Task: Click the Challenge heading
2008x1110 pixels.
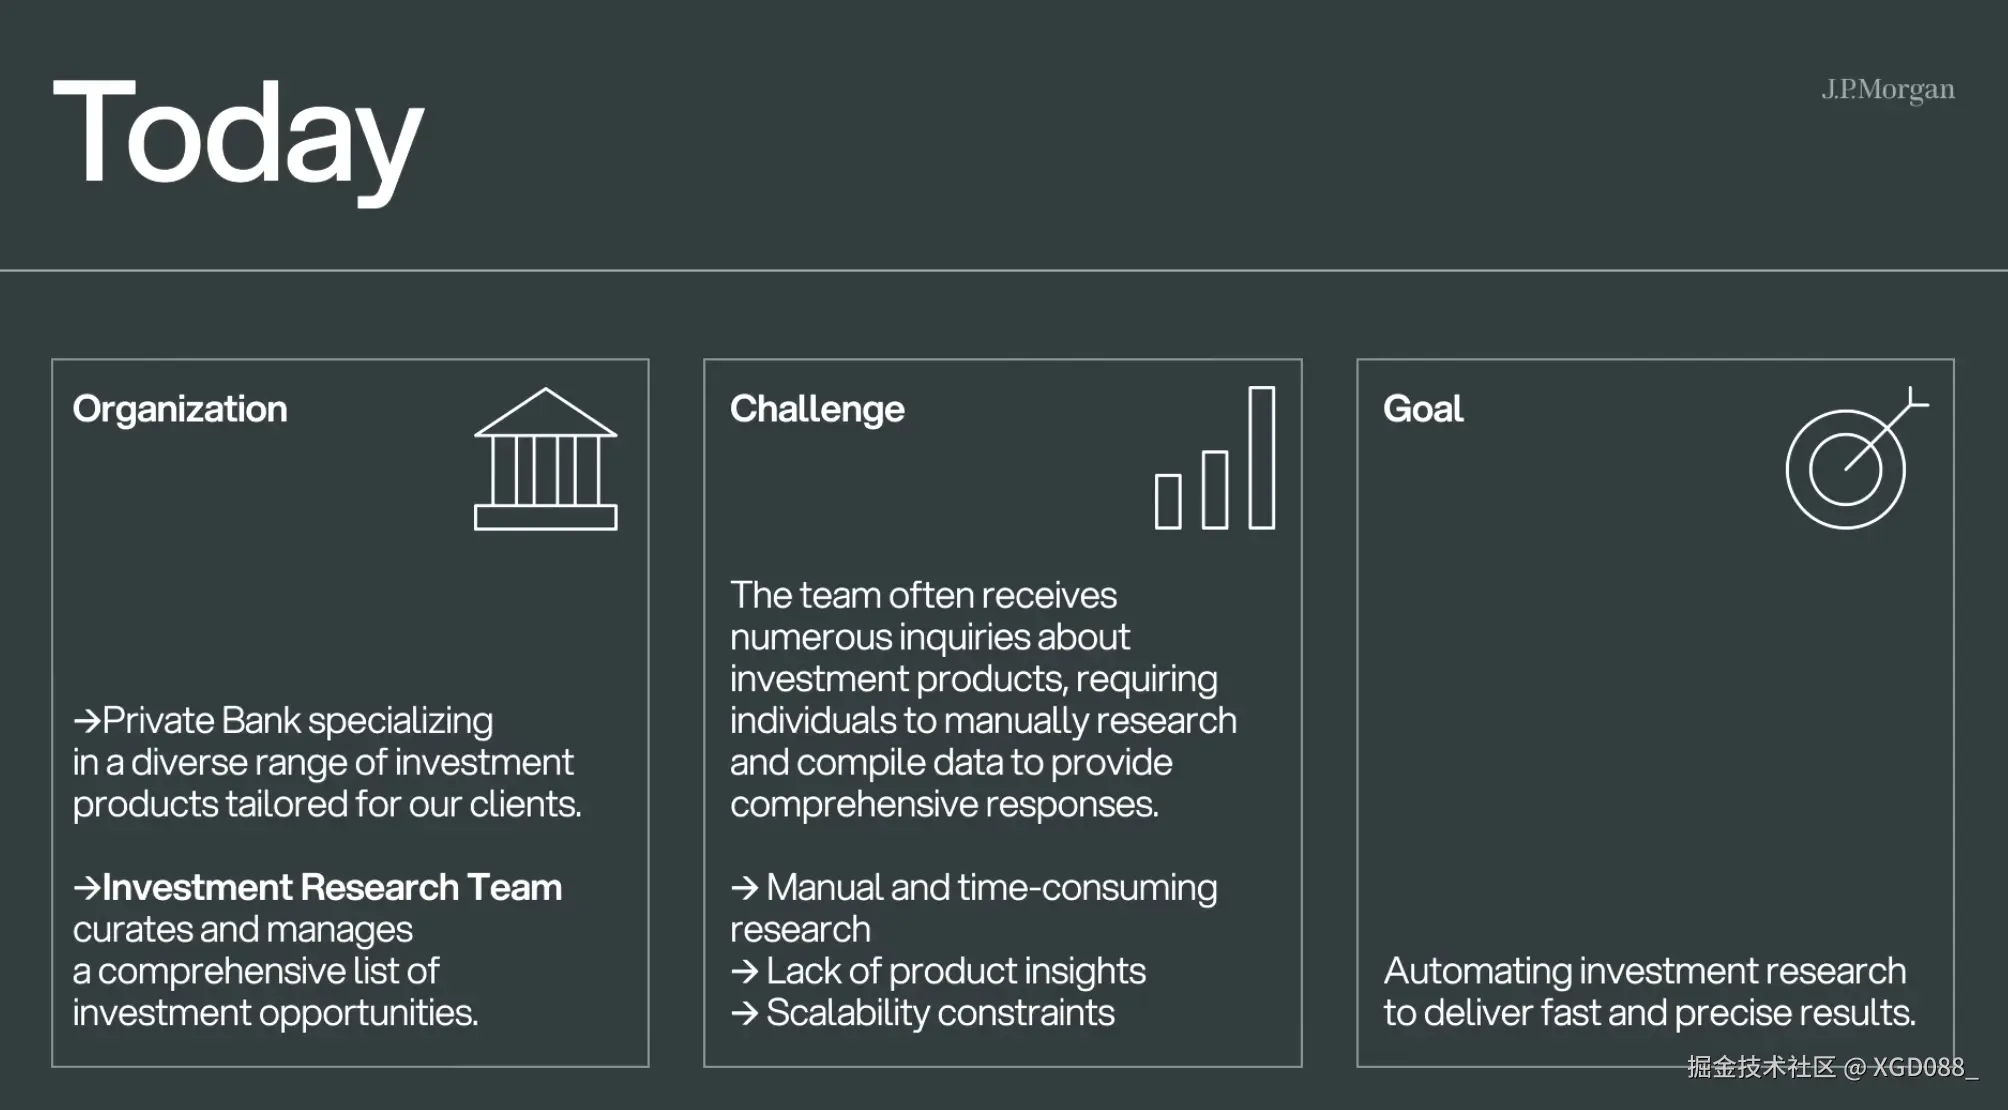Action: [817, 409]
